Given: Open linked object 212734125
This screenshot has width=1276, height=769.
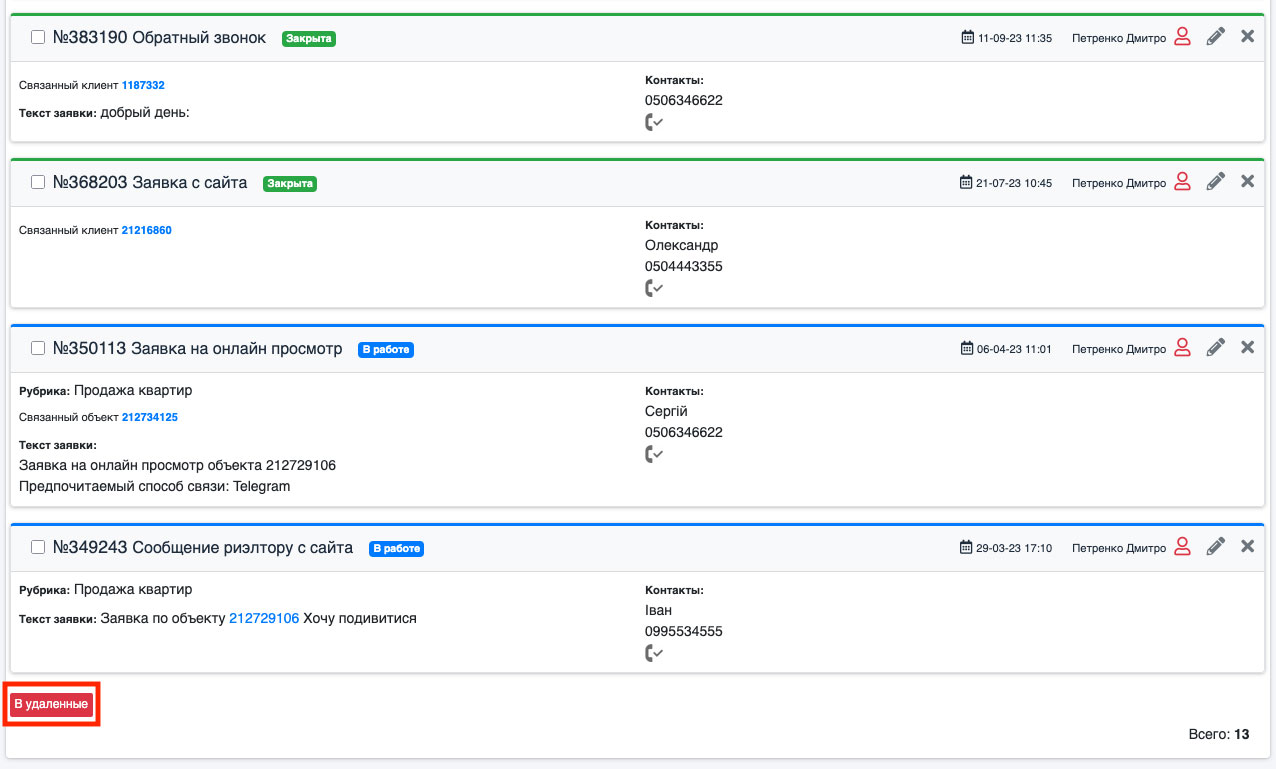Looking at the screenshot, I should coord(150,417).
